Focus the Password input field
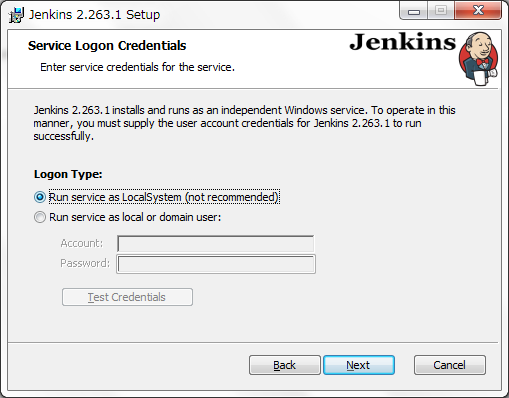Screen dimensions: 509x398 click(216, 264)
